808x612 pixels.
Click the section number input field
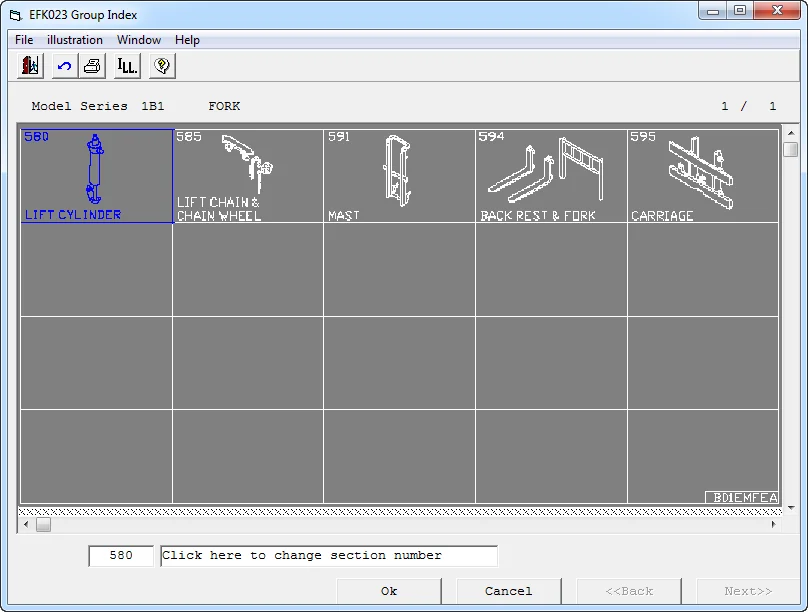pyautogui.click(x=121, y=556)
